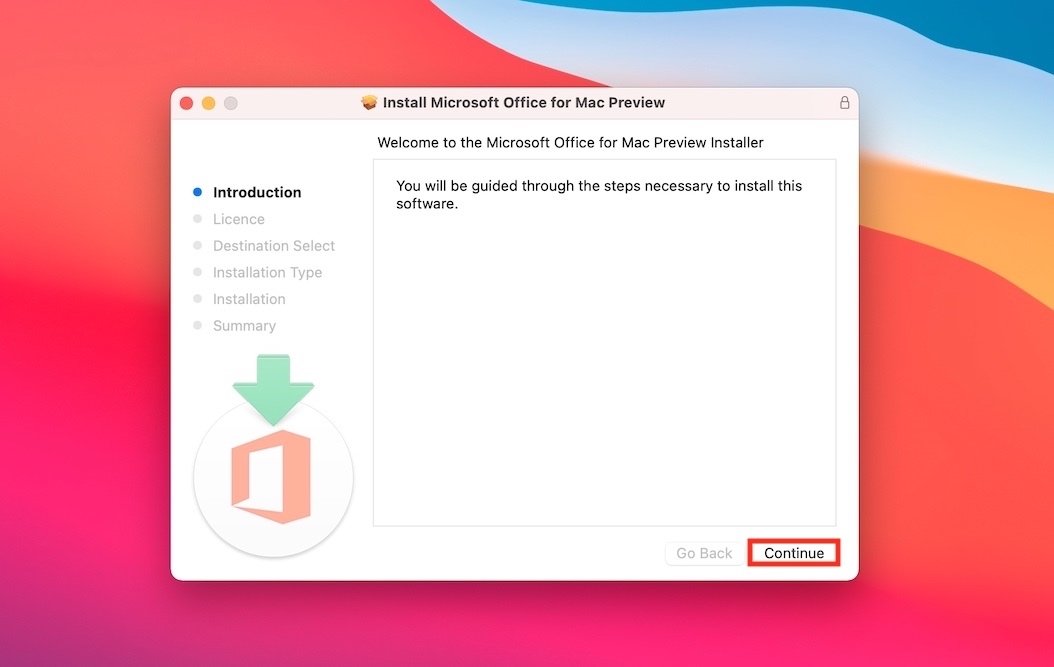Click the 'Install Microsoft Office for Mac Preview' title
The width and height of the screenshot is (1054, 667).
coord(524,102)
